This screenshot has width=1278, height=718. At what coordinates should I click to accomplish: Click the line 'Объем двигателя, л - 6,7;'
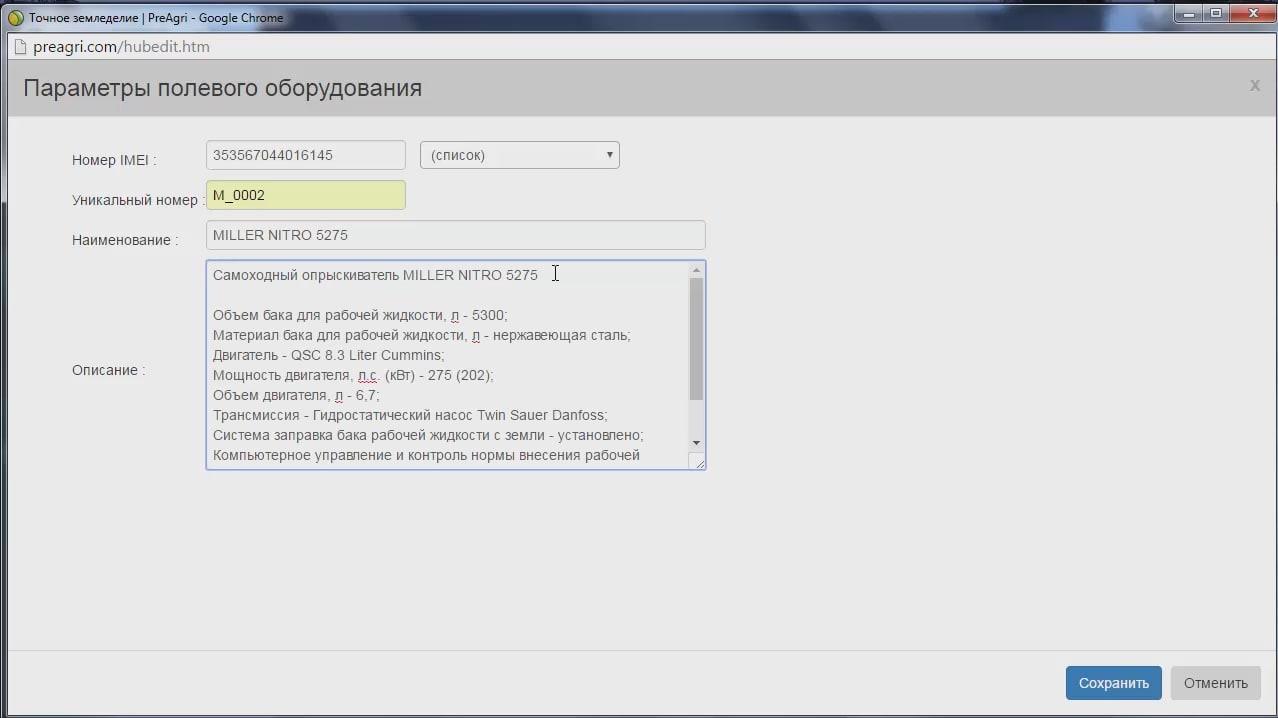[x=296, y=395]
